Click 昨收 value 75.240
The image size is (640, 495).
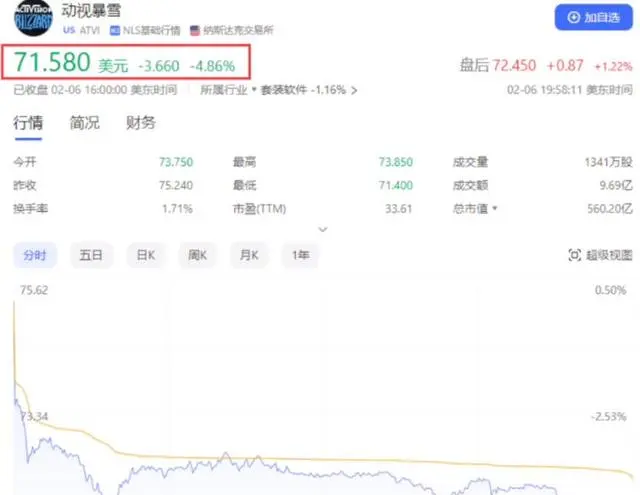[176, 186]
